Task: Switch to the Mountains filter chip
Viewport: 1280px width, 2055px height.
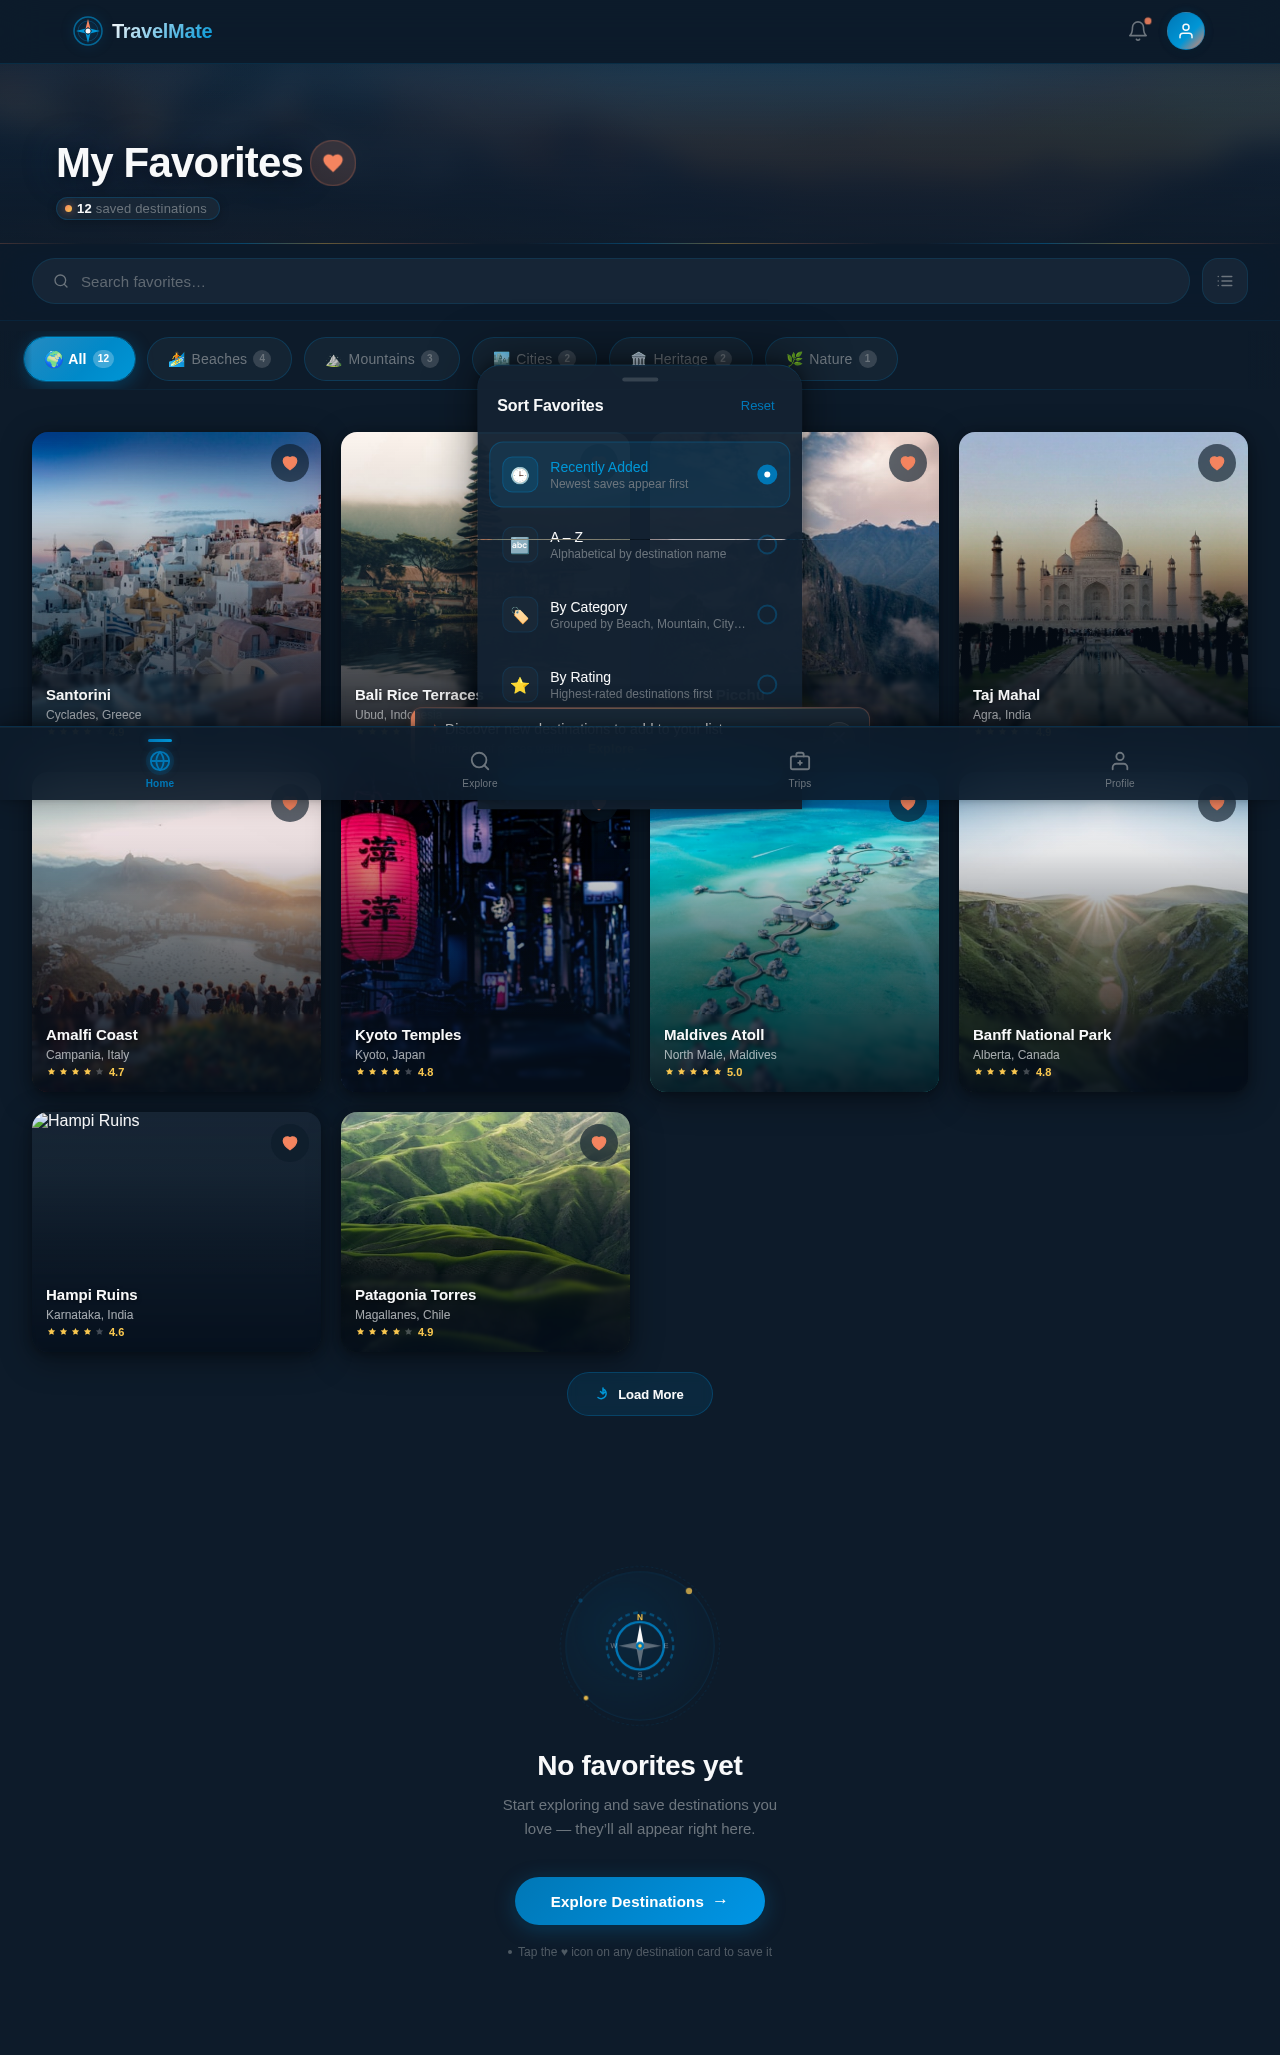Action: coord(381,359)
